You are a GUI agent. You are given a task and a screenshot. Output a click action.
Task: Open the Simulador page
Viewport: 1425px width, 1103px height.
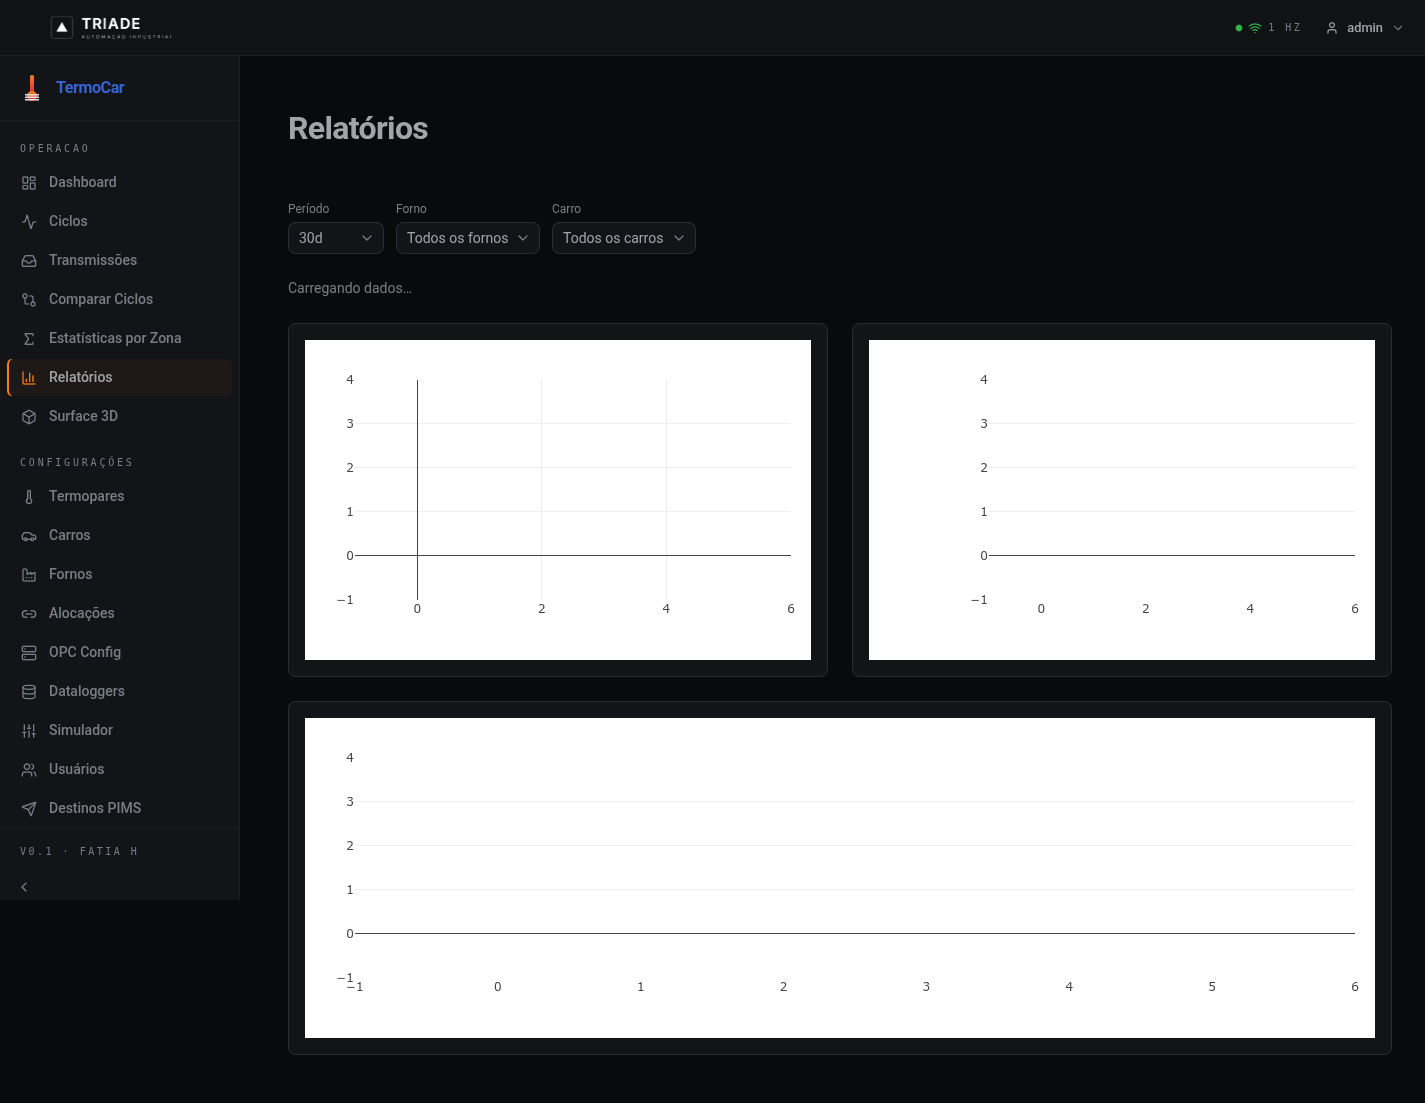pos(120,730)
